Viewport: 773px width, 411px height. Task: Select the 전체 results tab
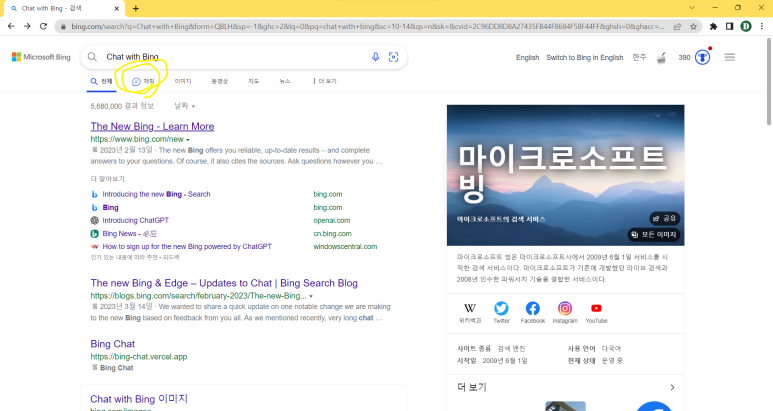pos(102,81)
